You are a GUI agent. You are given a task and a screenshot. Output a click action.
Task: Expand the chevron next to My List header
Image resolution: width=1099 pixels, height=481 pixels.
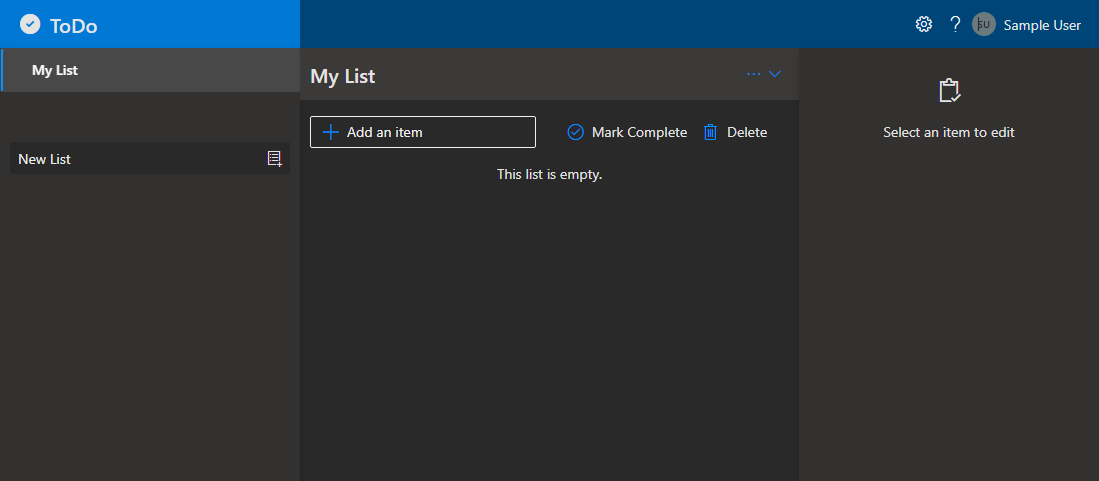(x=774, y=74)
